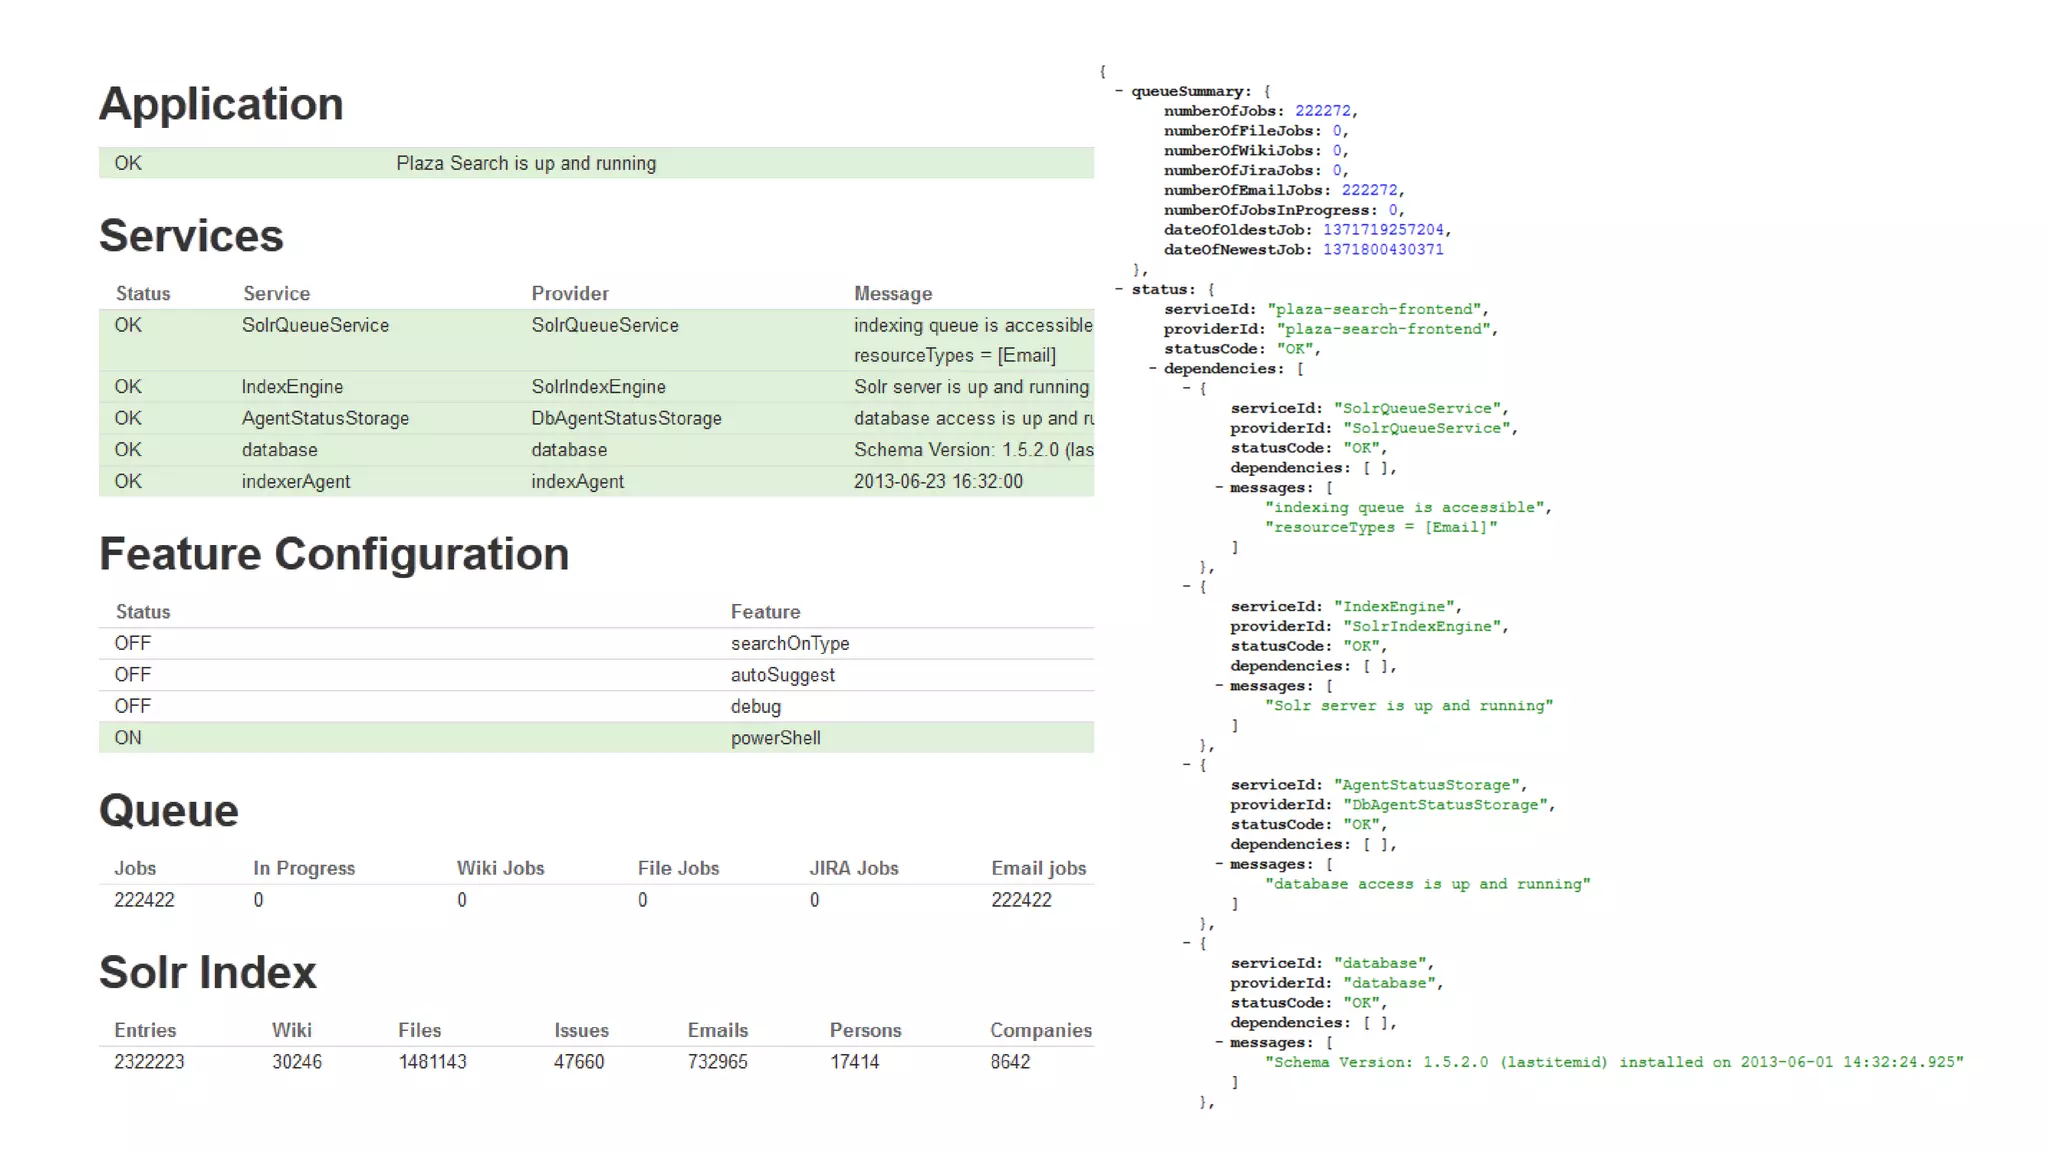The image size is (2048, 1152).
Task: Click the OFF status next to debug
Action: coord(132,706)
